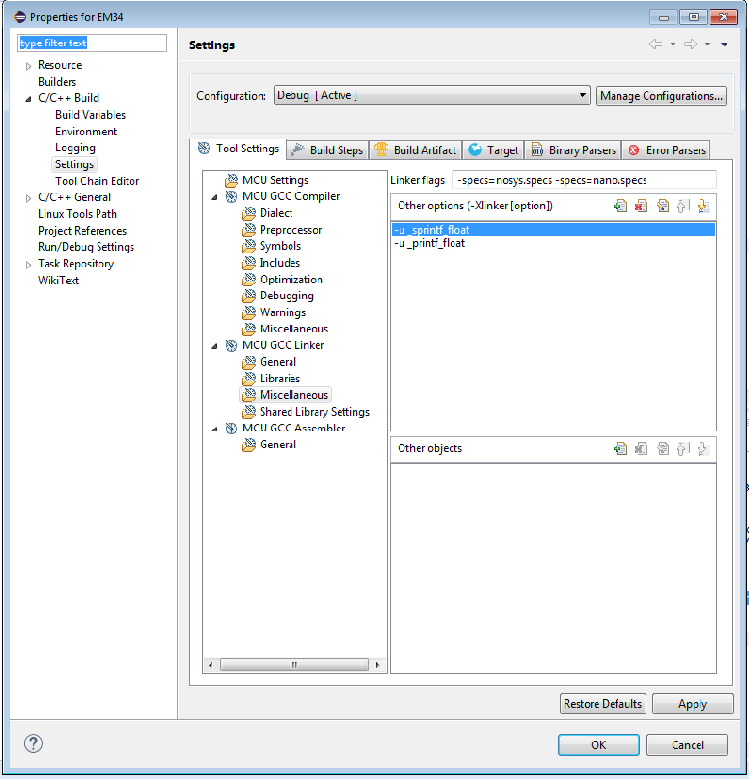Click the Manage Configurations button
The image size is (749, 779).
pos(661,96)
